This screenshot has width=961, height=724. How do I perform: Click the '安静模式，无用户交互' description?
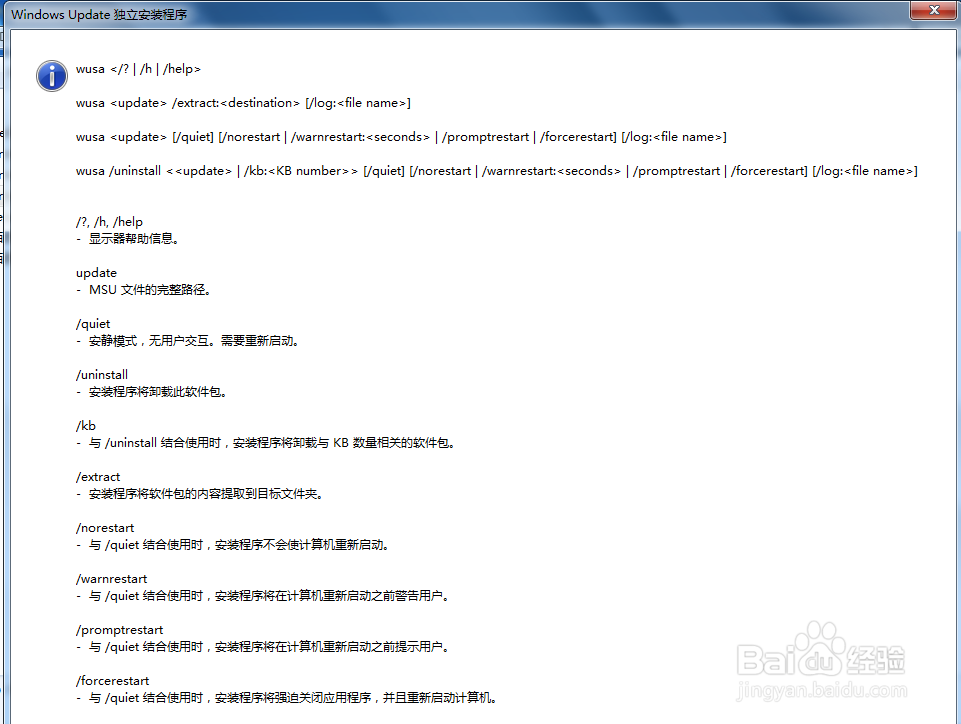click(188, 341)
